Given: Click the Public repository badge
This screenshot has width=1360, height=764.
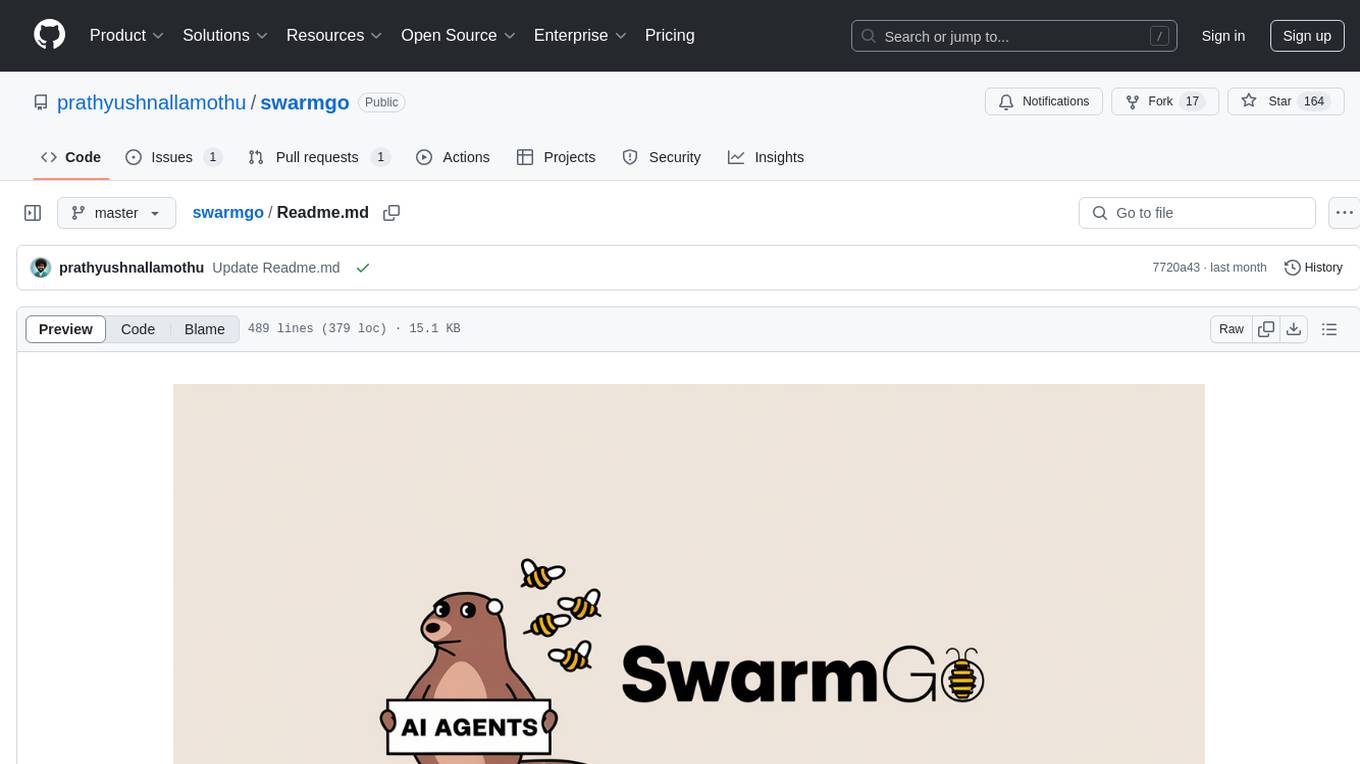Looking at the screenshot, I should pos(381,102).
